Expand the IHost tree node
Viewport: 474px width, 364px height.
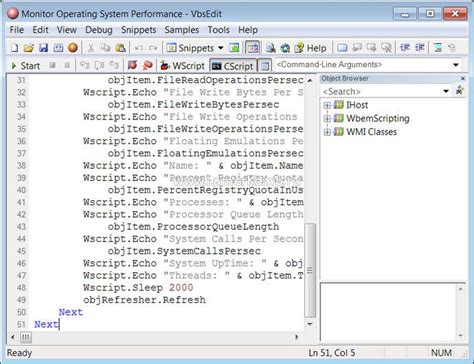pyautogui.click(x=327, y=105)
